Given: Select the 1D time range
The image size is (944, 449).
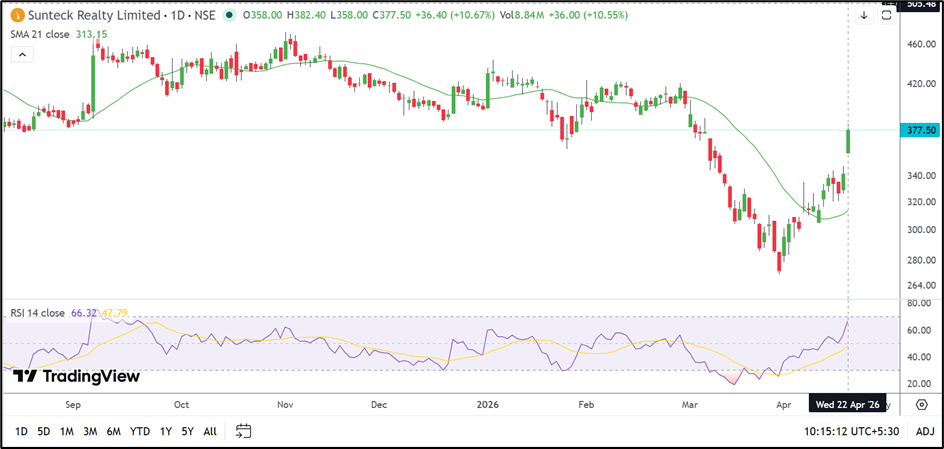Looking at the screenshot, I should pyautogui.click(x=21, y=431).
